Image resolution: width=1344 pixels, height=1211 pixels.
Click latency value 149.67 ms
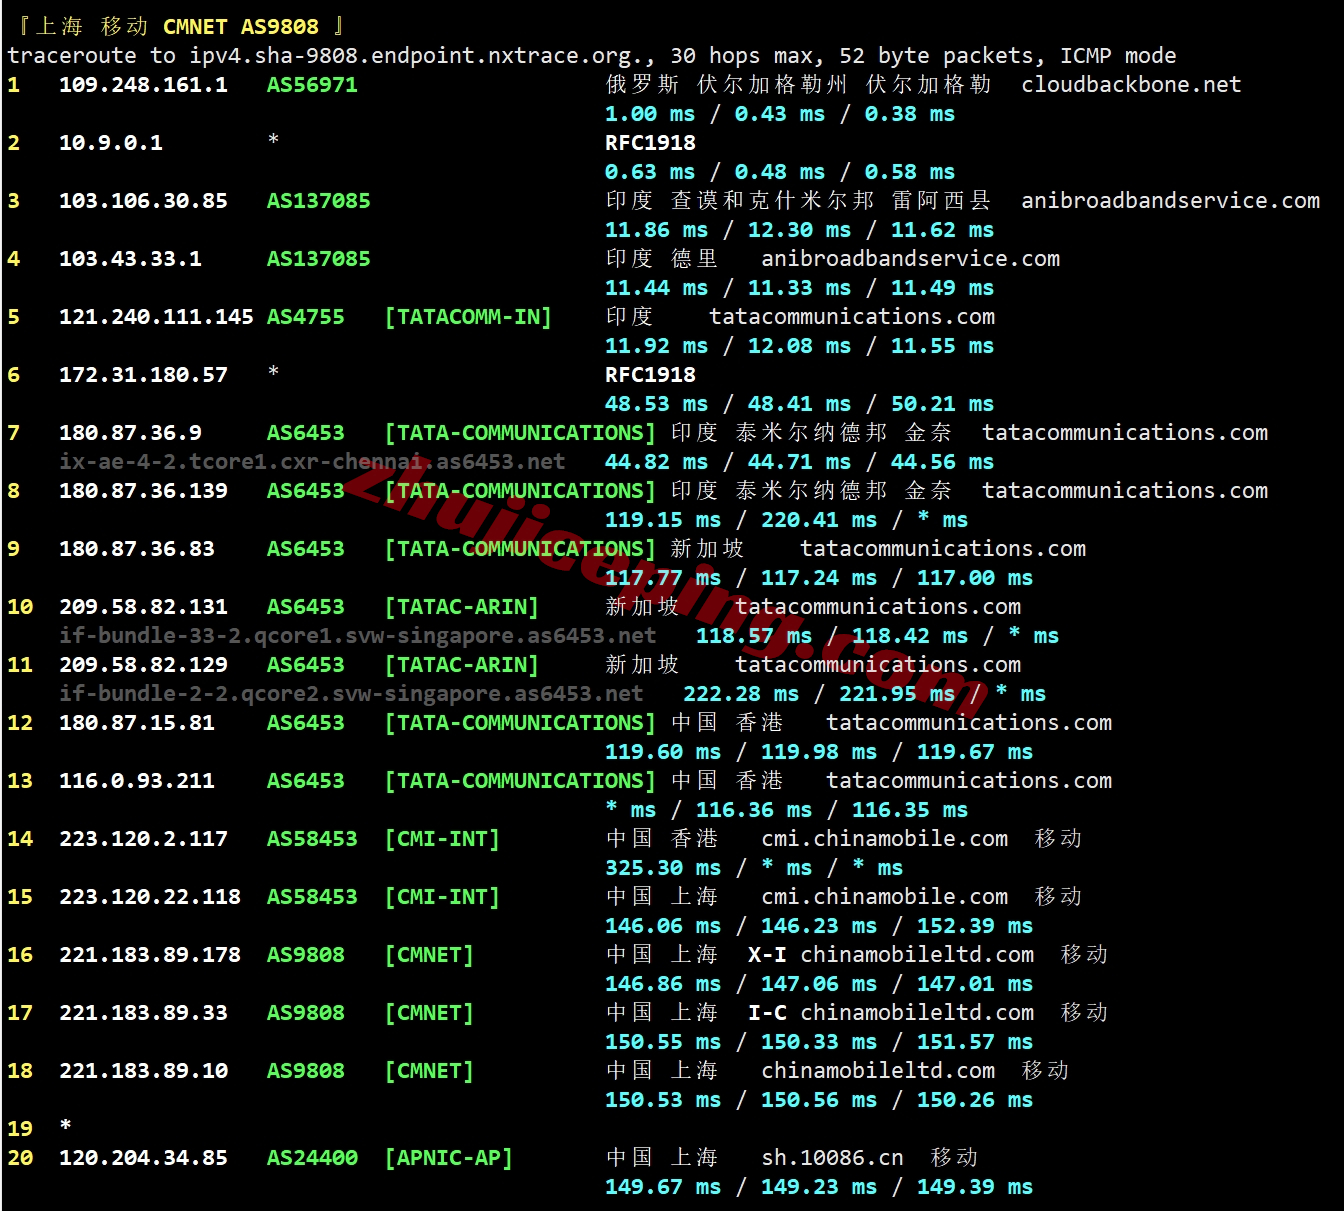pos(663,1187)
